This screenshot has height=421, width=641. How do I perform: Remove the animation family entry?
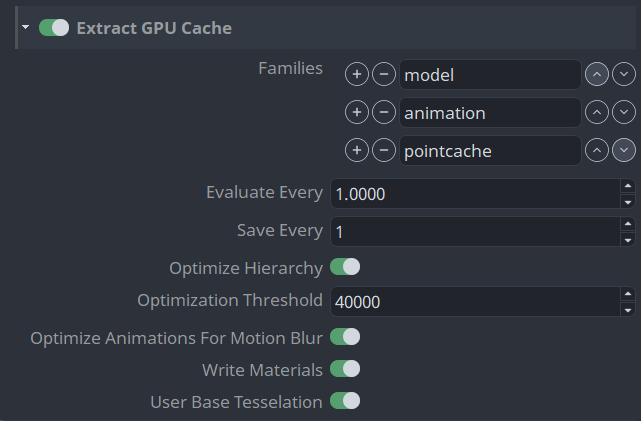coord(383,113)
